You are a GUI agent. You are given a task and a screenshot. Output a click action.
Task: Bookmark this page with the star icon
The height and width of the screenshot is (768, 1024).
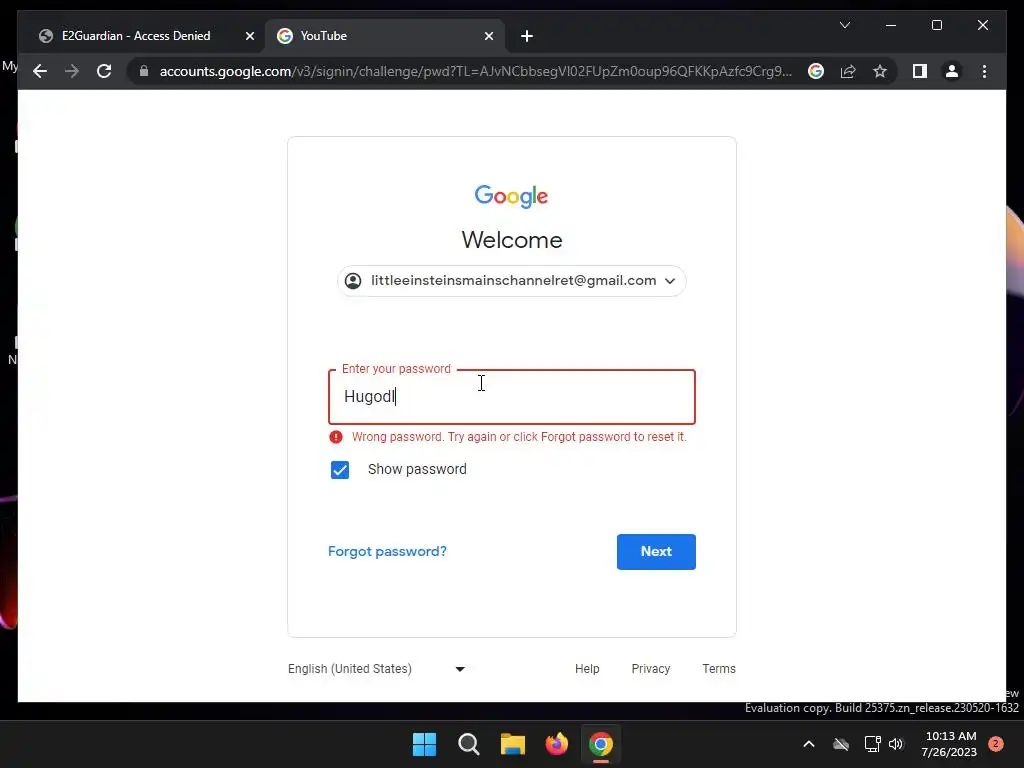coord(880,71)
